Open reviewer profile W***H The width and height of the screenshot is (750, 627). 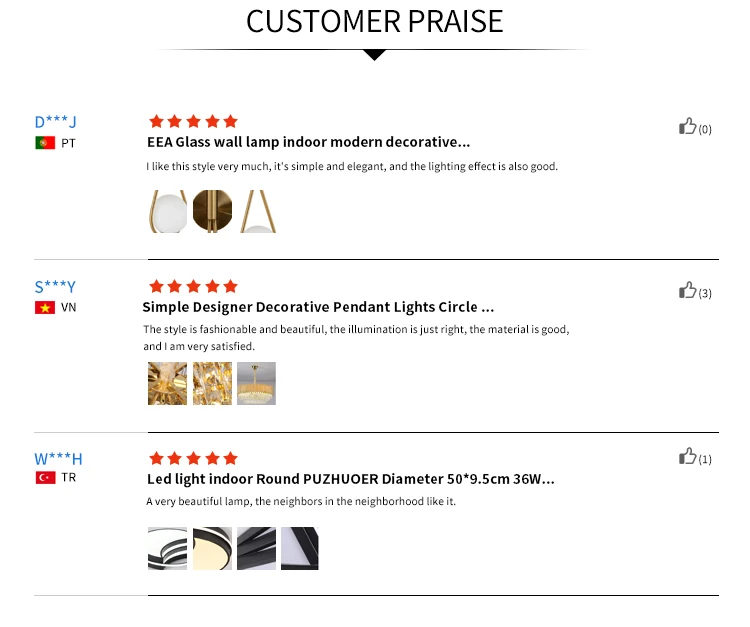[x=58, y=459]
